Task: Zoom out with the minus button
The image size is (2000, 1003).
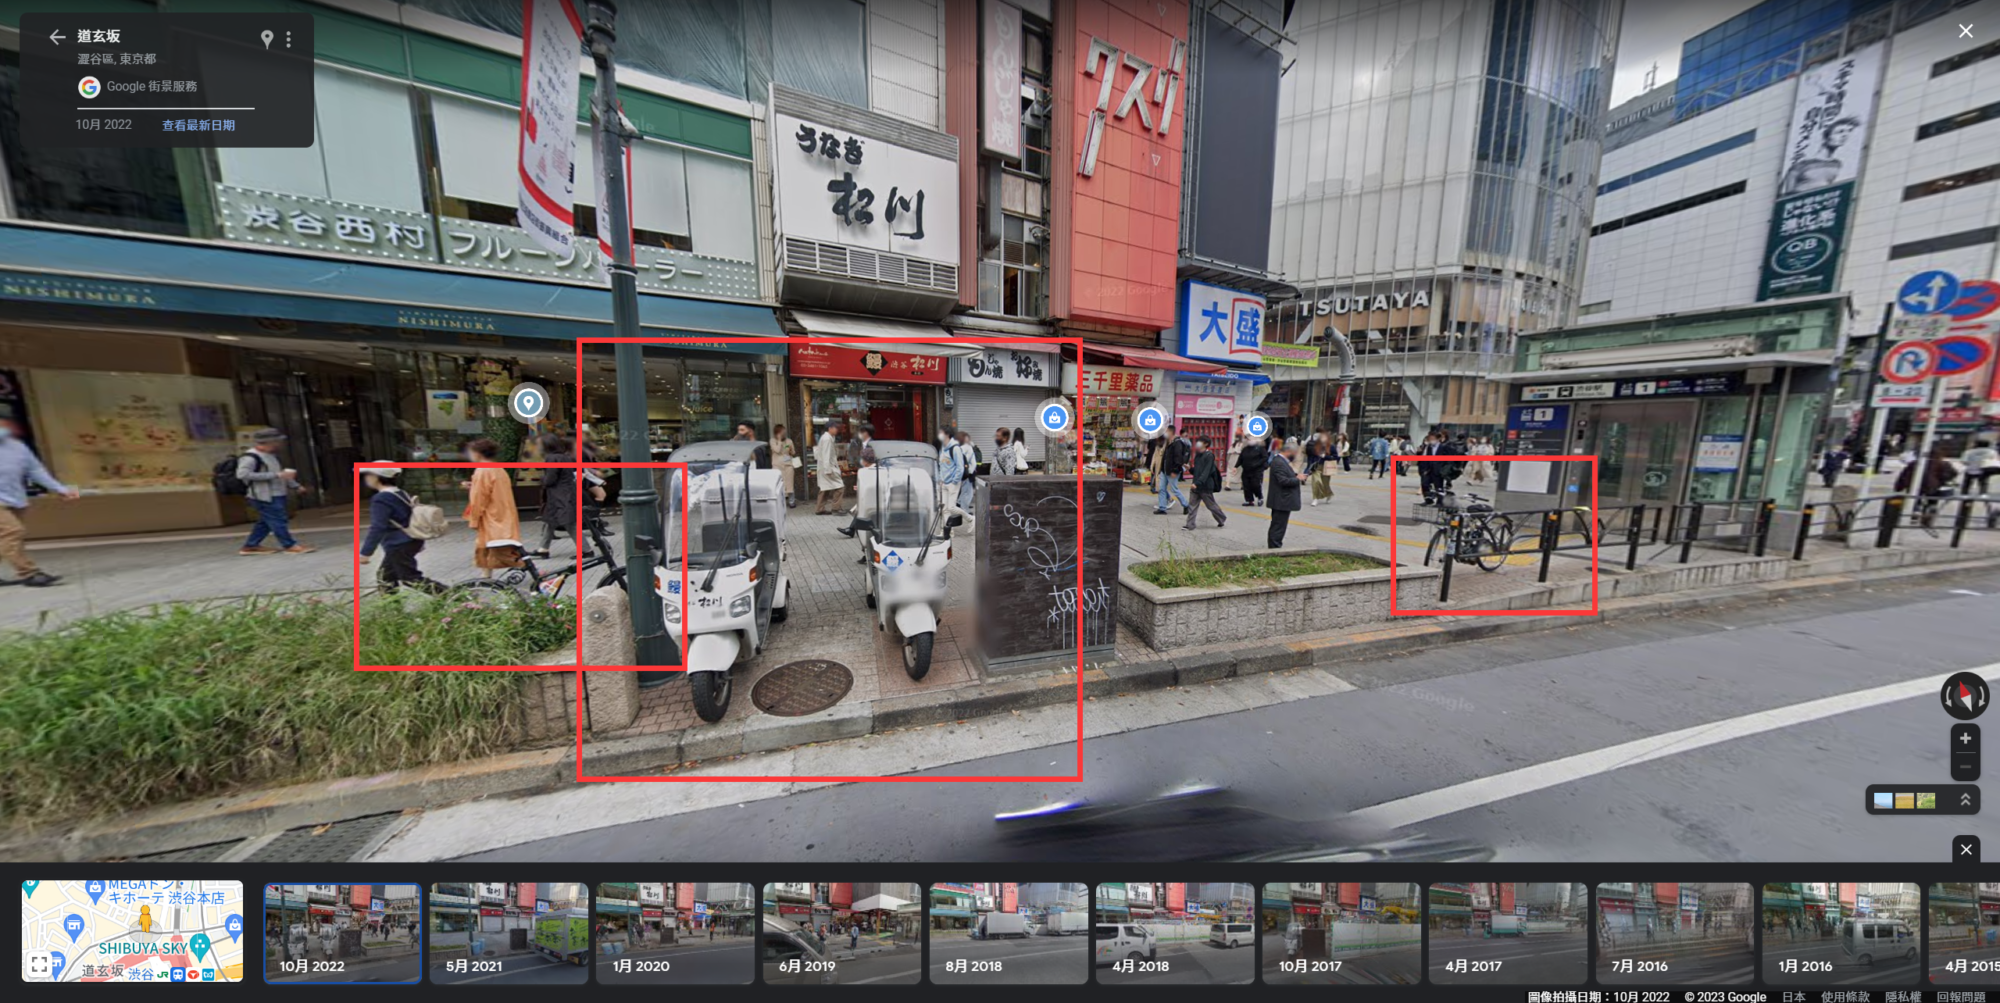Action: [1965, 767]
